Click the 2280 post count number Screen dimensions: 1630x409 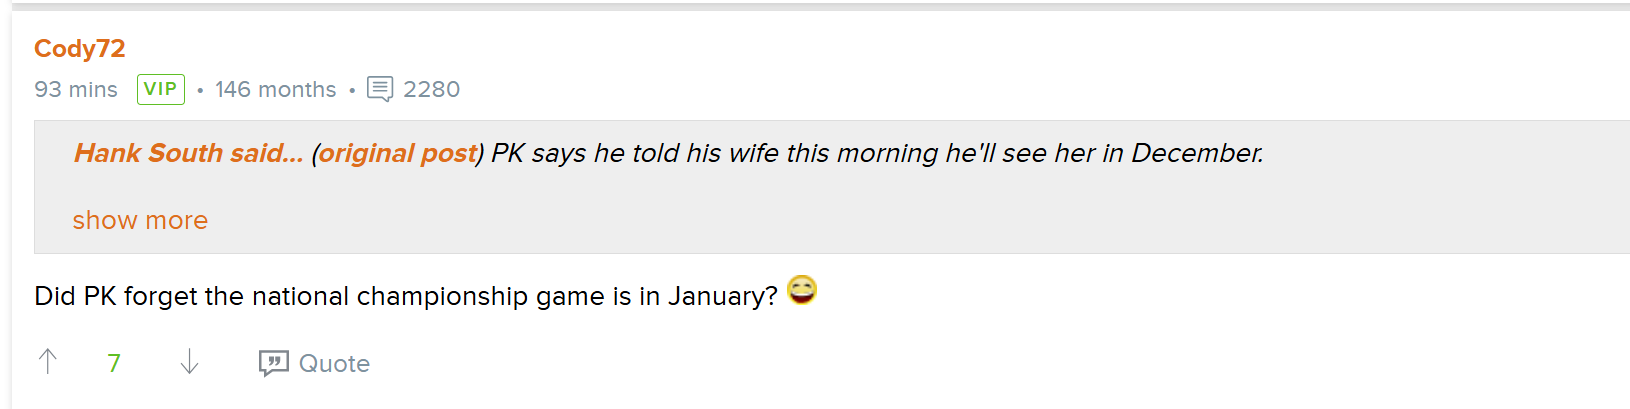pos(431,89)
